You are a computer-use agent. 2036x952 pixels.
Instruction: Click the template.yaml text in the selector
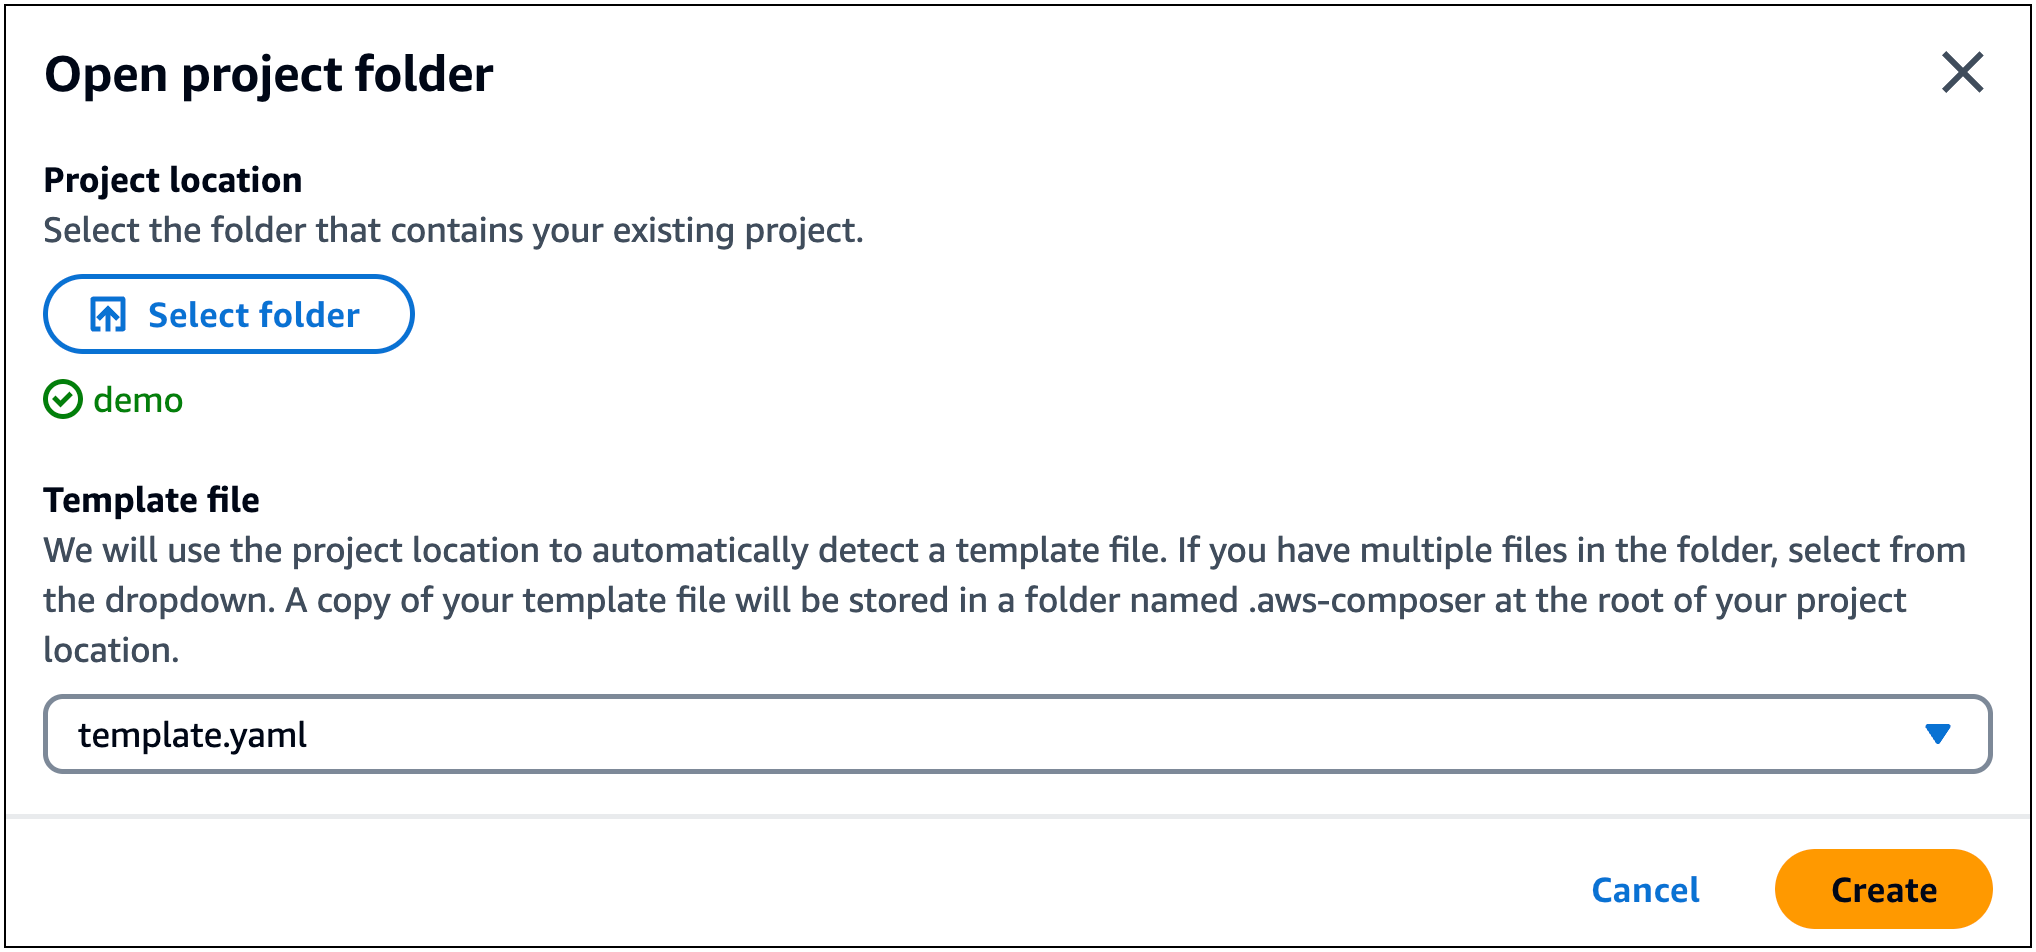[x=193, y=733]
